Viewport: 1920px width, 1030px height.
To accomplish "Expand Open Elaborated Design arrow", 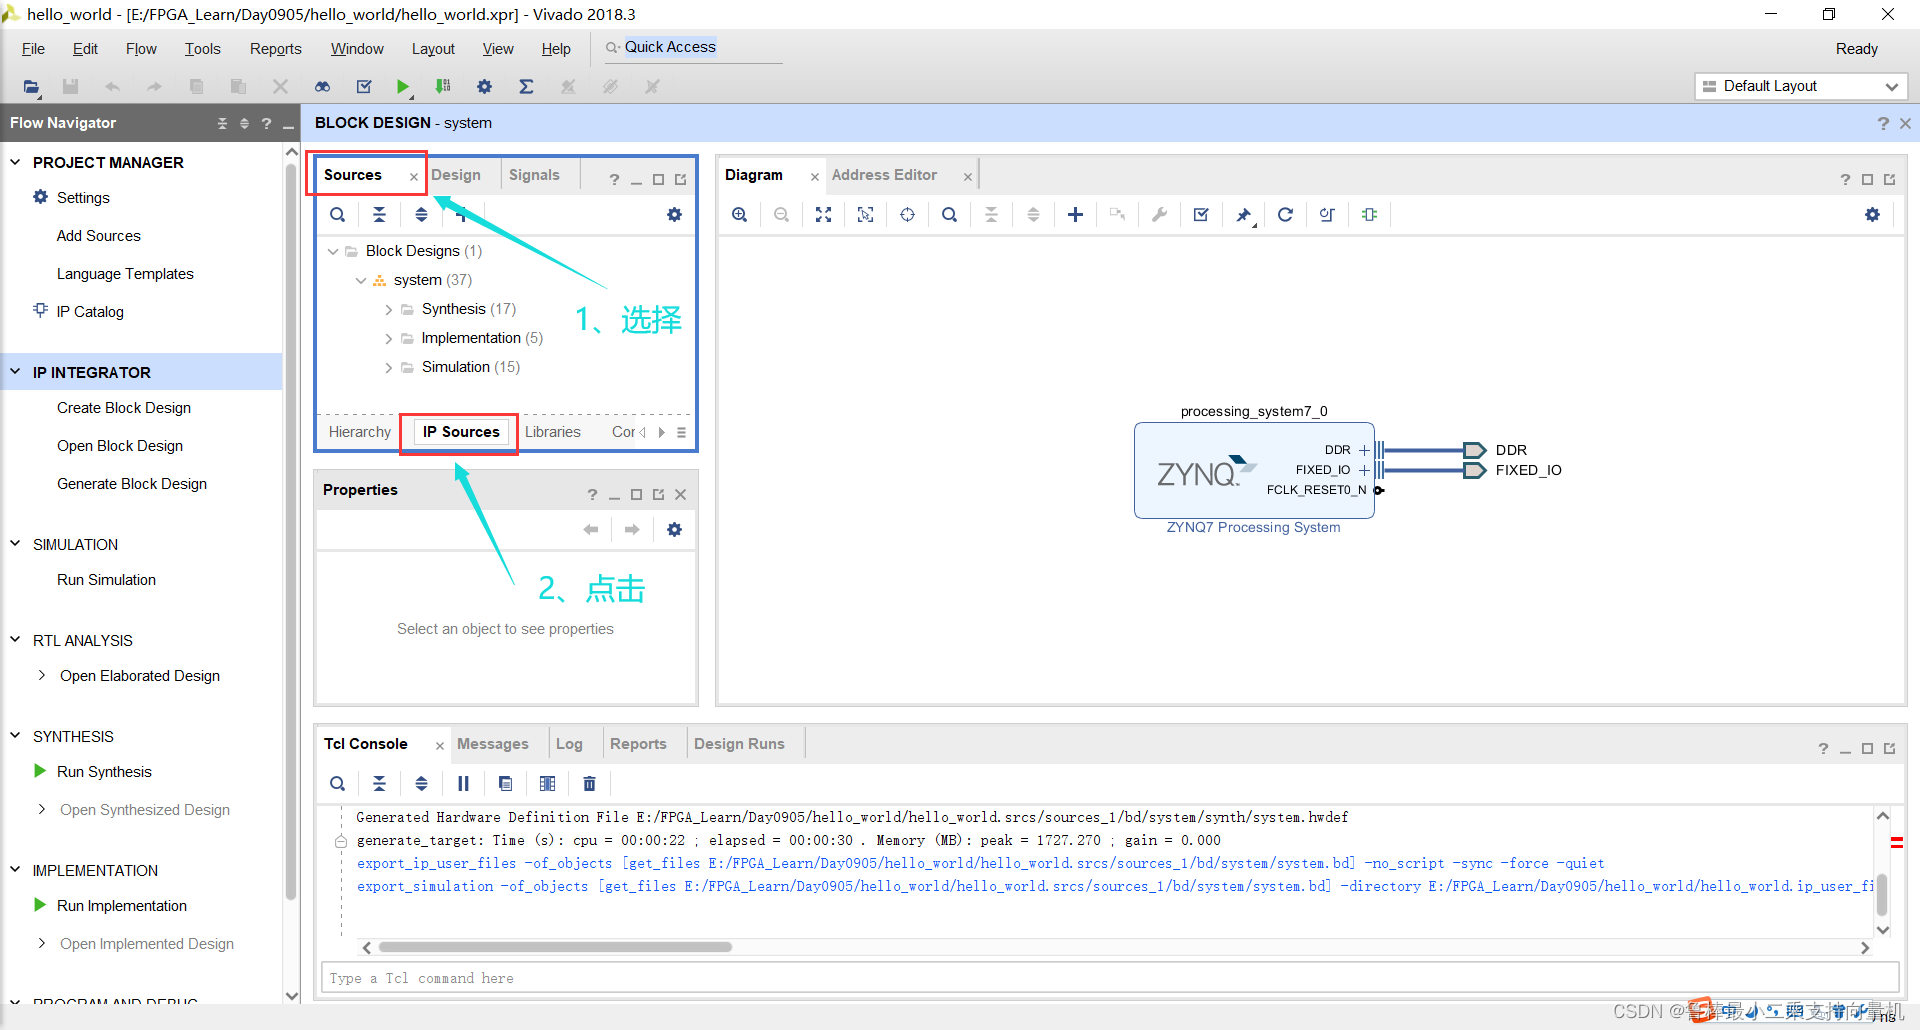I will coord(41,676).
